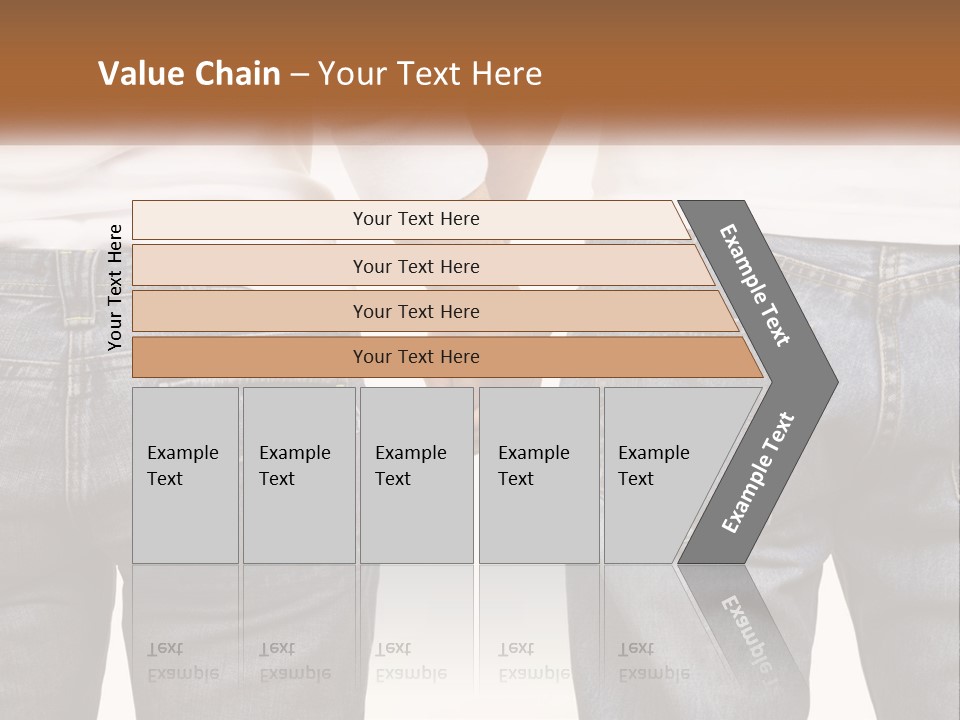Select the rotated vertical 'Your Text Here' label
The width and height of the screenshot is (960, 720).
pyautogui.click(x=114, y=287)
